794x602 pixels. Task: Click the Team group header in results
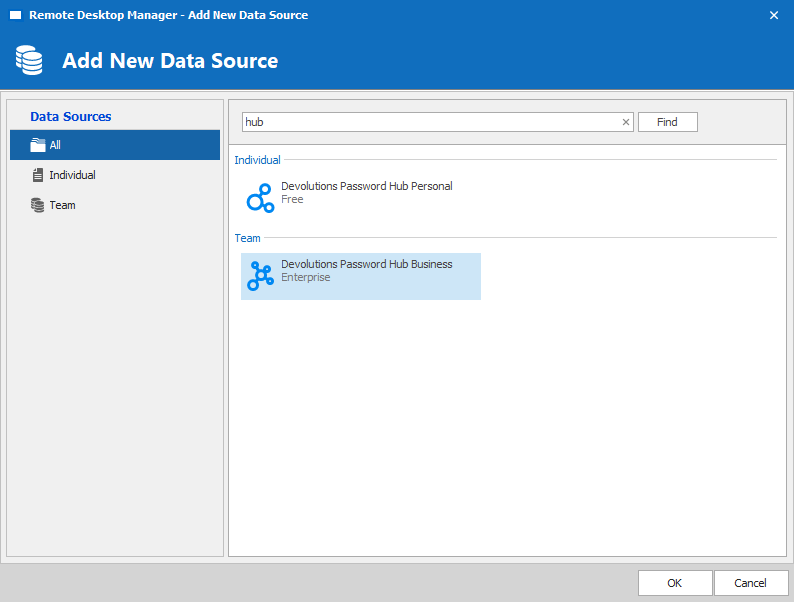(x=247, y=238)
